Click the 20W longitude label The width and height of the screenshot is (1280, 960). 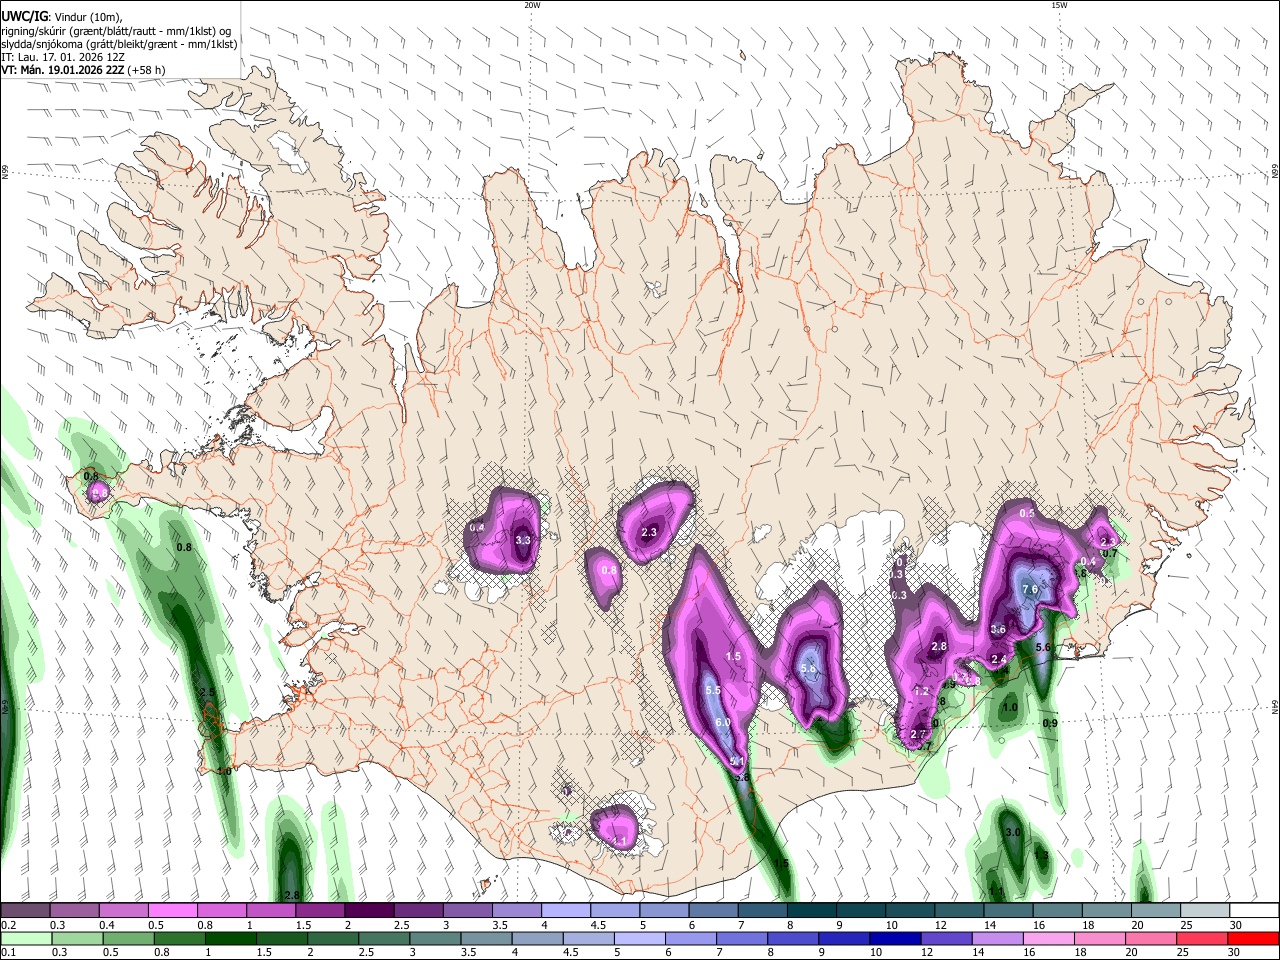532,5
